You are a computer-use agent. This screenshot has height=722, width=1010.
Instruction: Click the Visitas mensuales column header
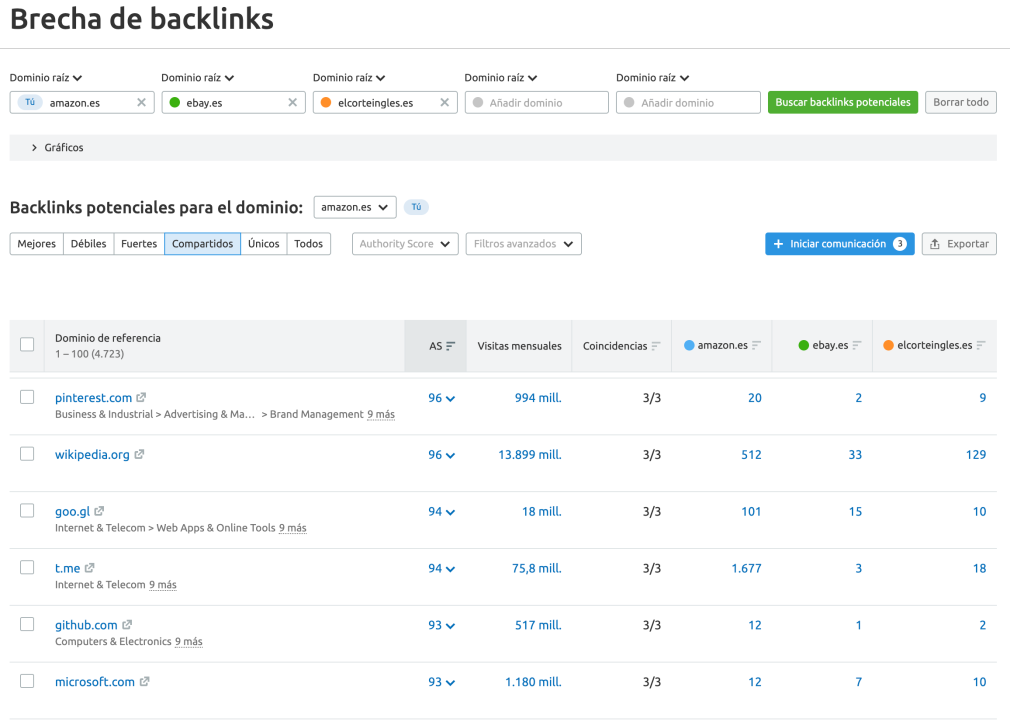tap(519, 346)
